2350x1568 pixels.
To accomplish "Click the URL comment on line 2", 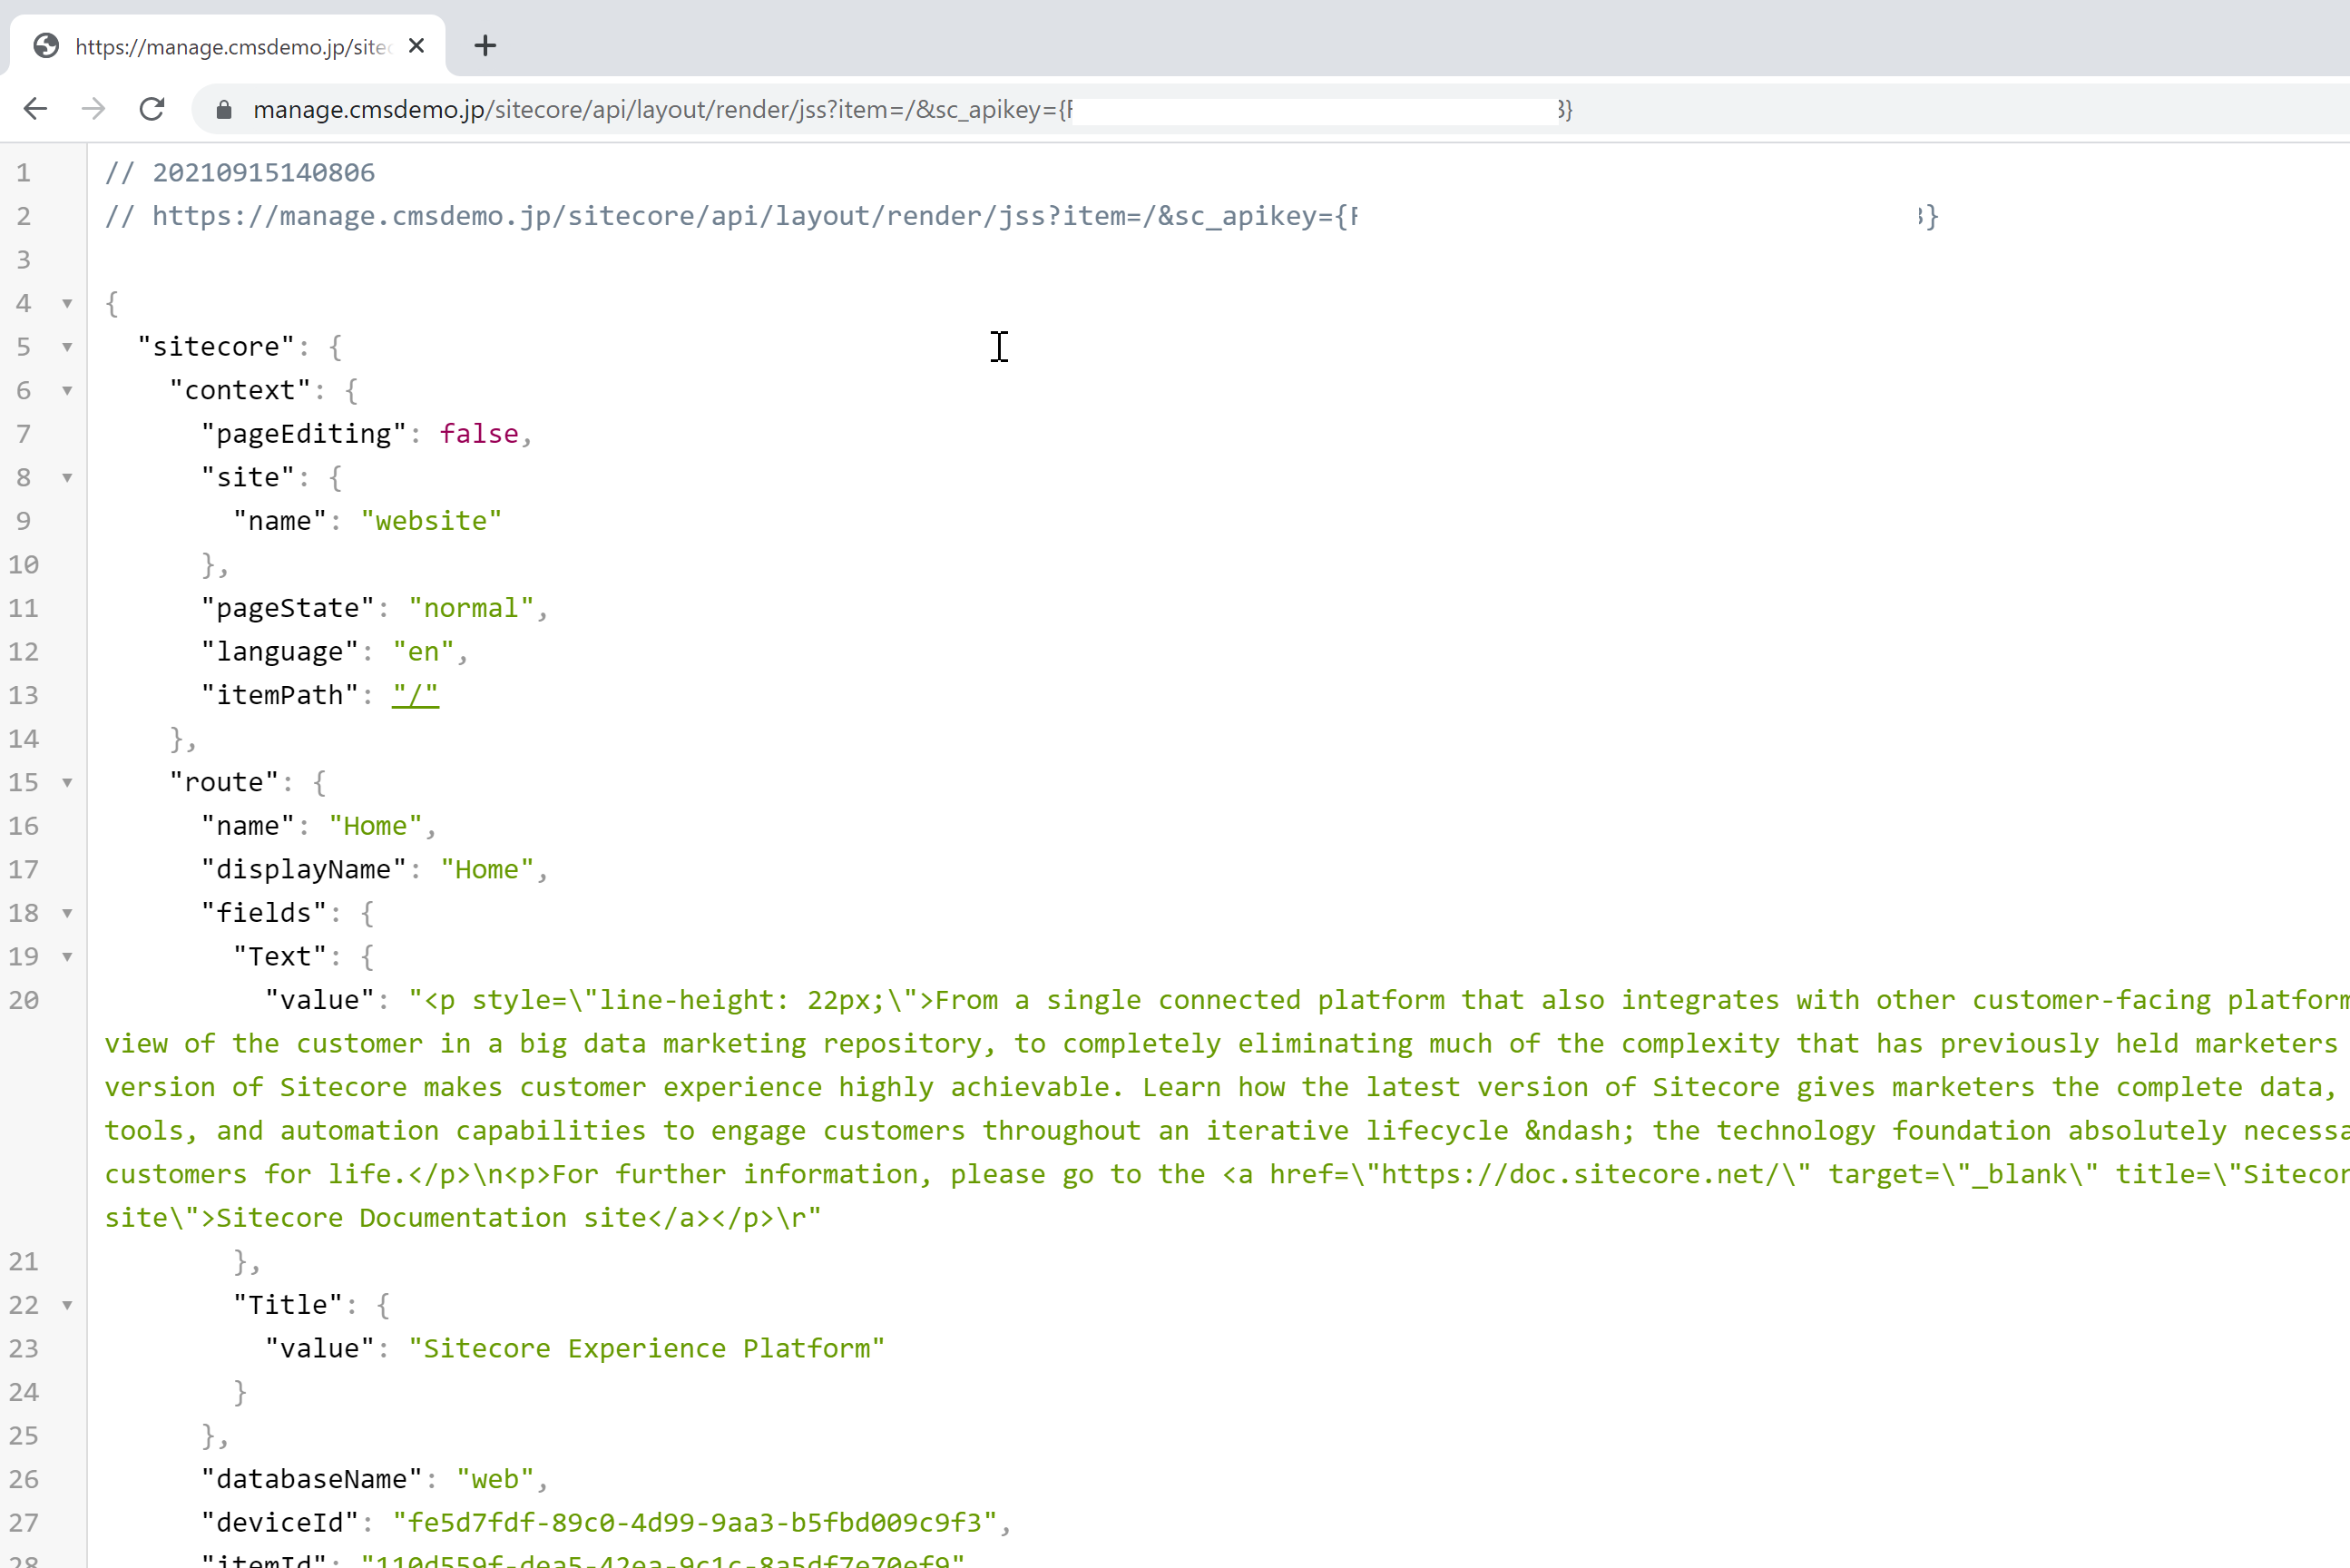I will click(x=1021, y=217).
